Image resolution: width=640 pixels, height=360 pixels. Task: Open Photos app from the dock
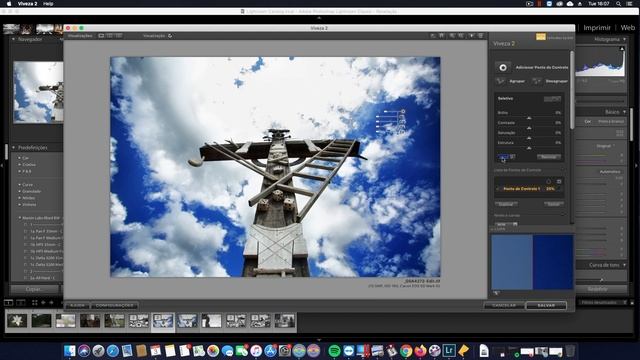pyautogui.click(x=213, y=351)
